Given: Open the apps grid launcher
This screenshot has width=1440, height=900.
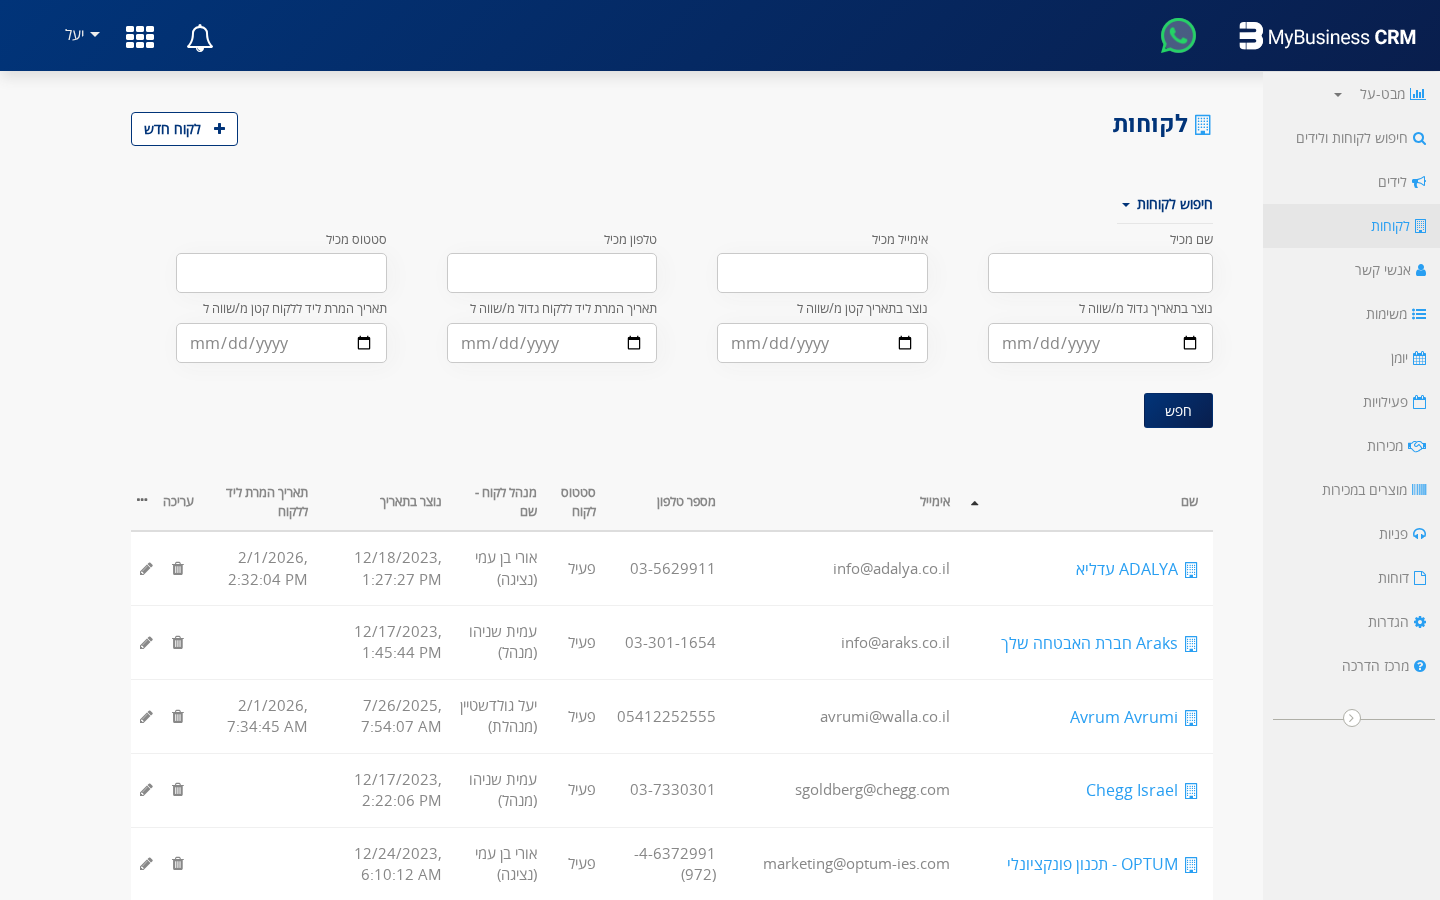Looking at the screenshot, I should (x=140, y=37).
